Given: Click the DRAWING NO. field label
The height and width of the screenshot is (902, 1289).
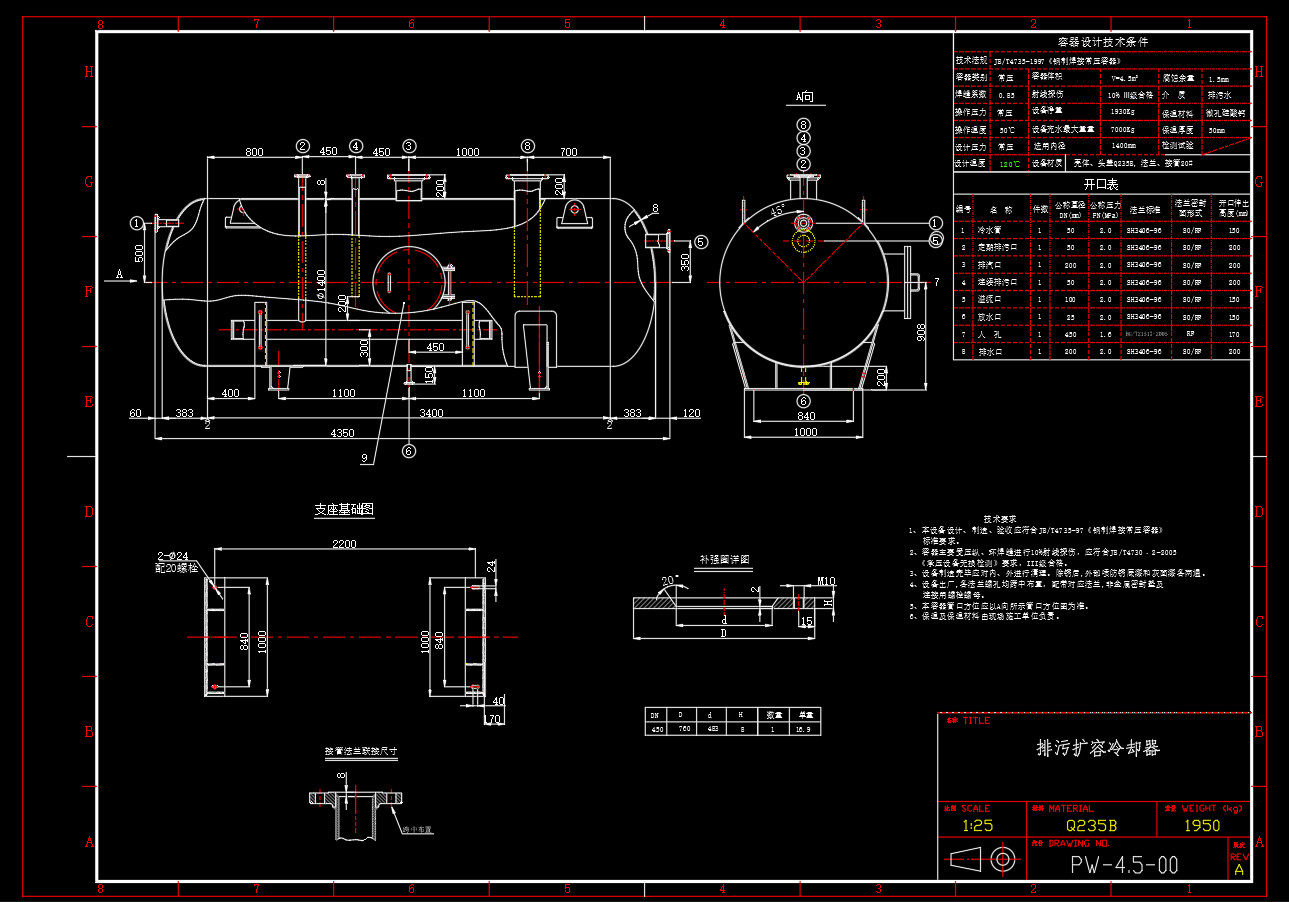Looking at the screenshot, I should click(x=1071, y=844).
